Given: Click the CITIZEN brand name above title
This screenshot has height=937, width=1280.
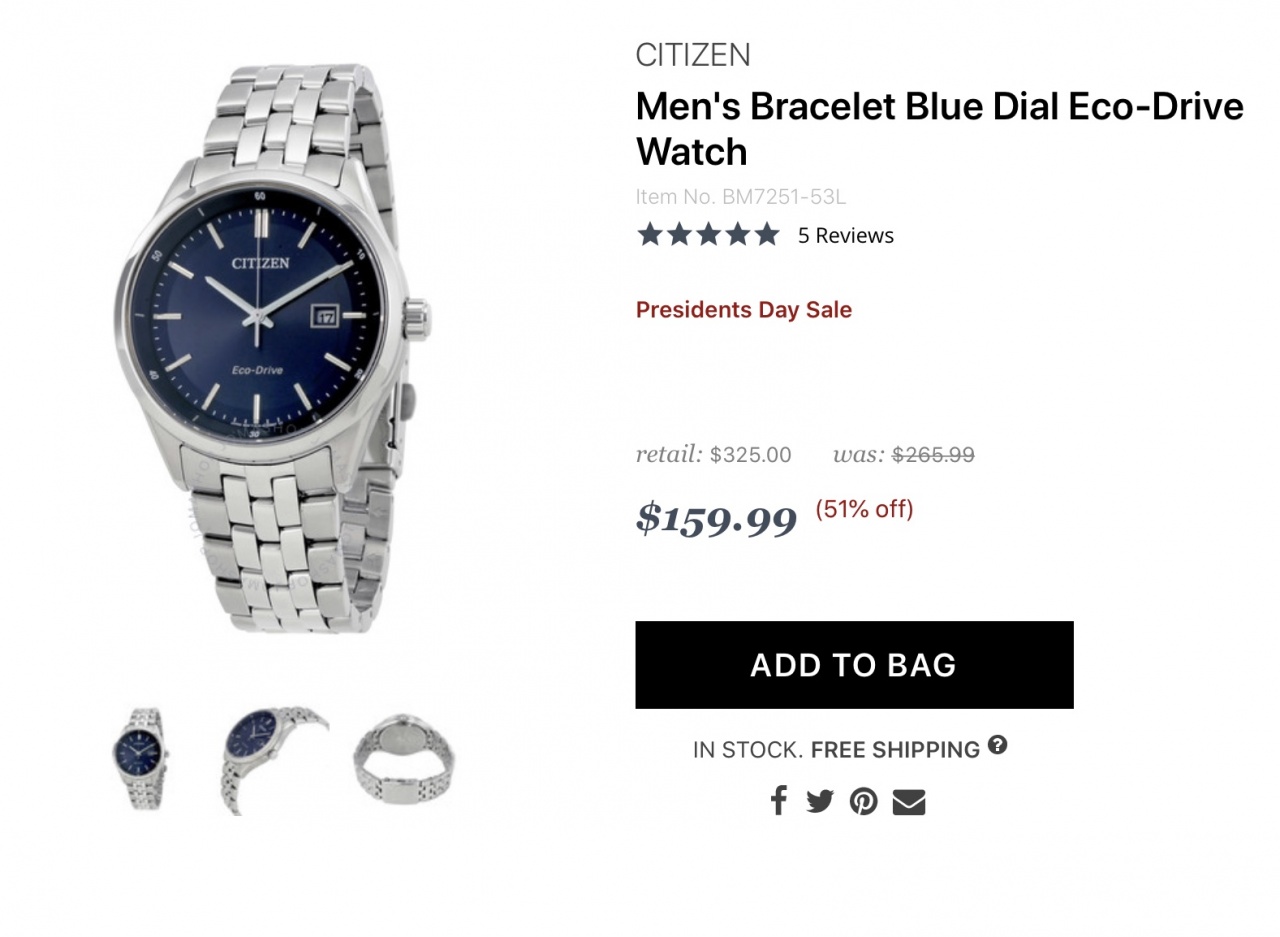Looking at the screenshot, I should [x=693, y=55].
